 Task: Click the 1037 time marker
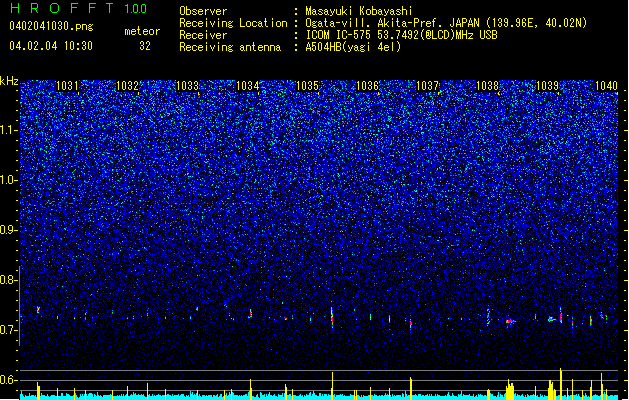click(x=428, y=85)
